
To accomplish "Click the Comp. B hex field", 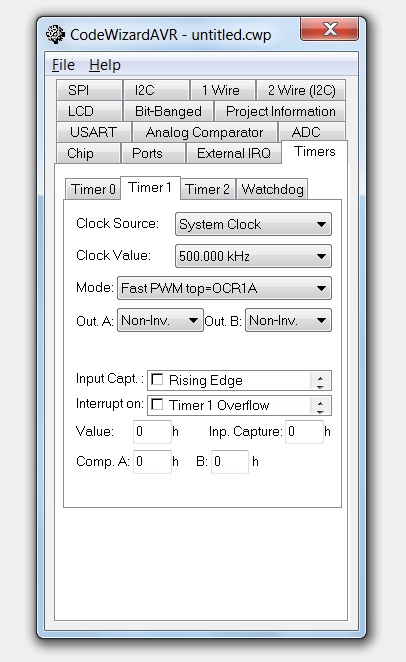I will tap(230, 461).
